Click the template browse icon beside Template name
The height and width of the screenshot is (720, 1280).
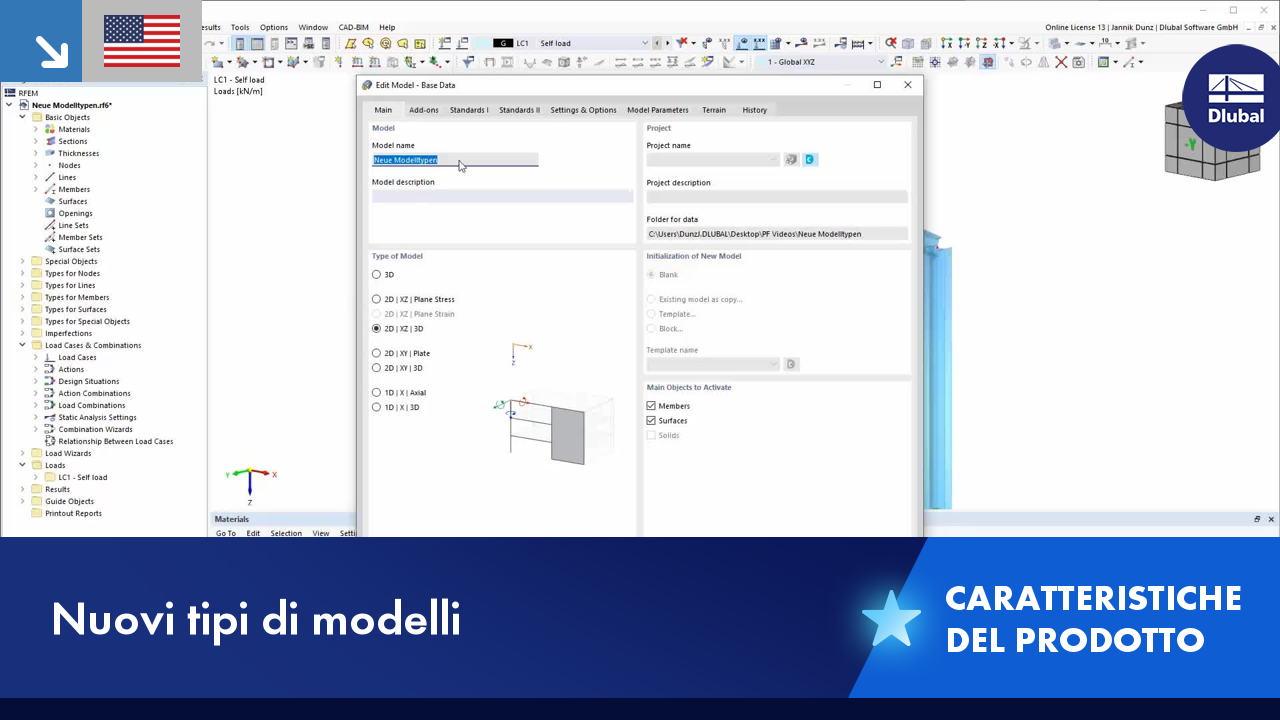(x=791, y=364)
